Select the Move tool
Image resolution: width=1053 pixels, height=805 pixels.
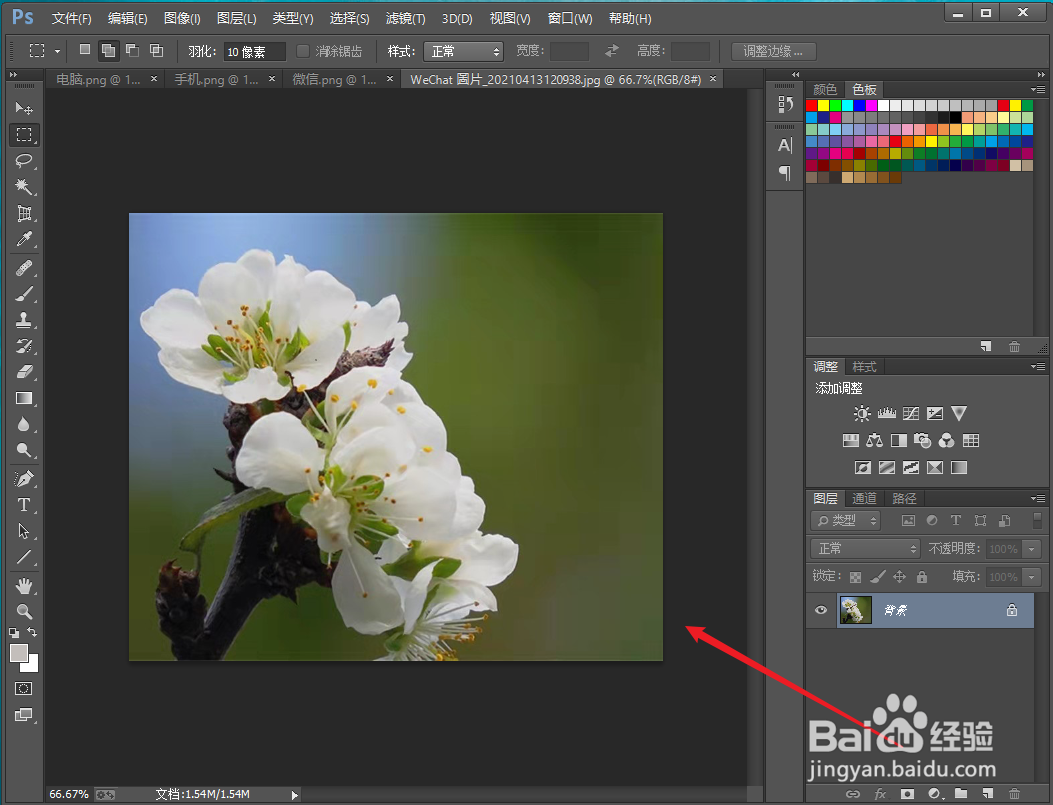pos(24,108)
